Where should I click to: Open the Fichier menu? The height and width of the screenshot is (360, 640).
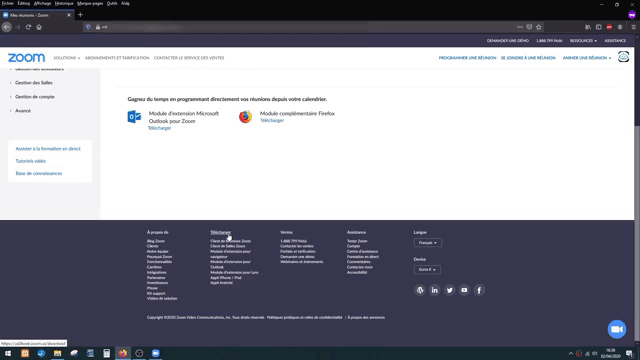coord(8,3)
